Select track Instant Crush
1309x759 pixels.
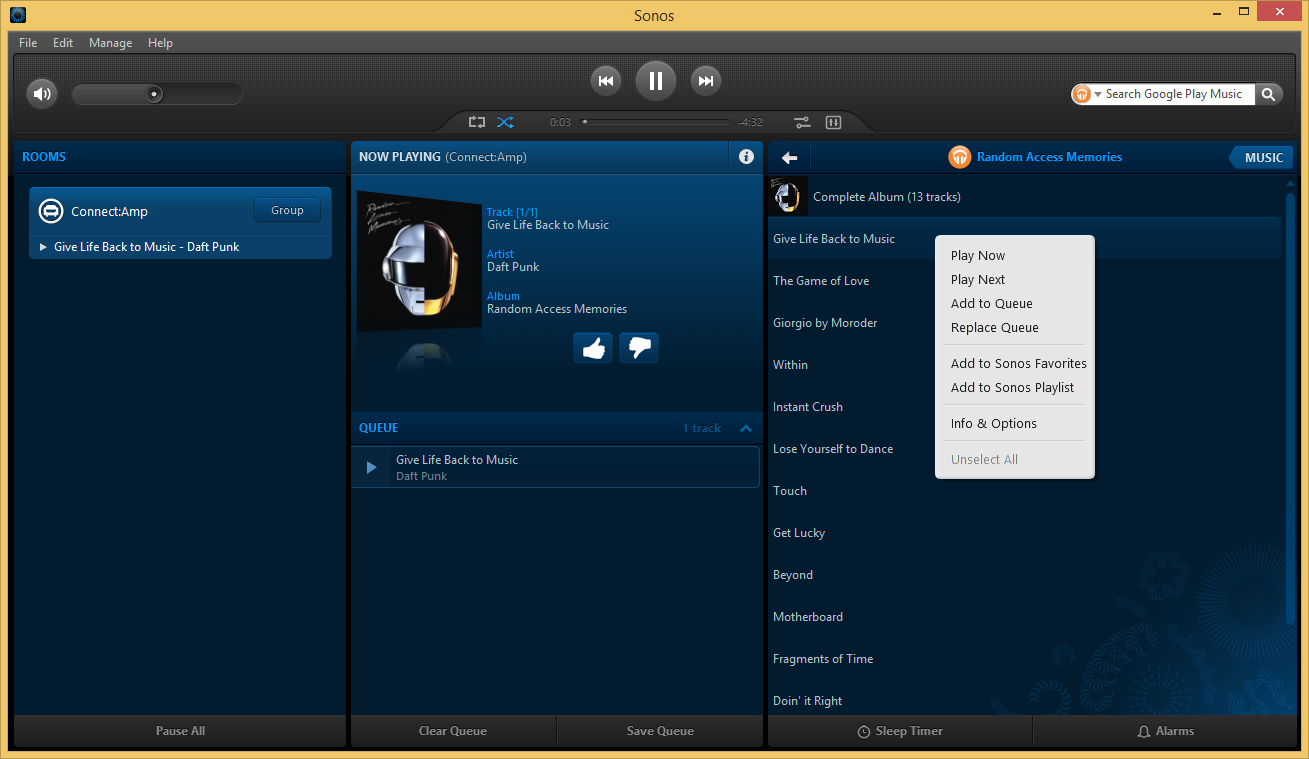[808, 407]
